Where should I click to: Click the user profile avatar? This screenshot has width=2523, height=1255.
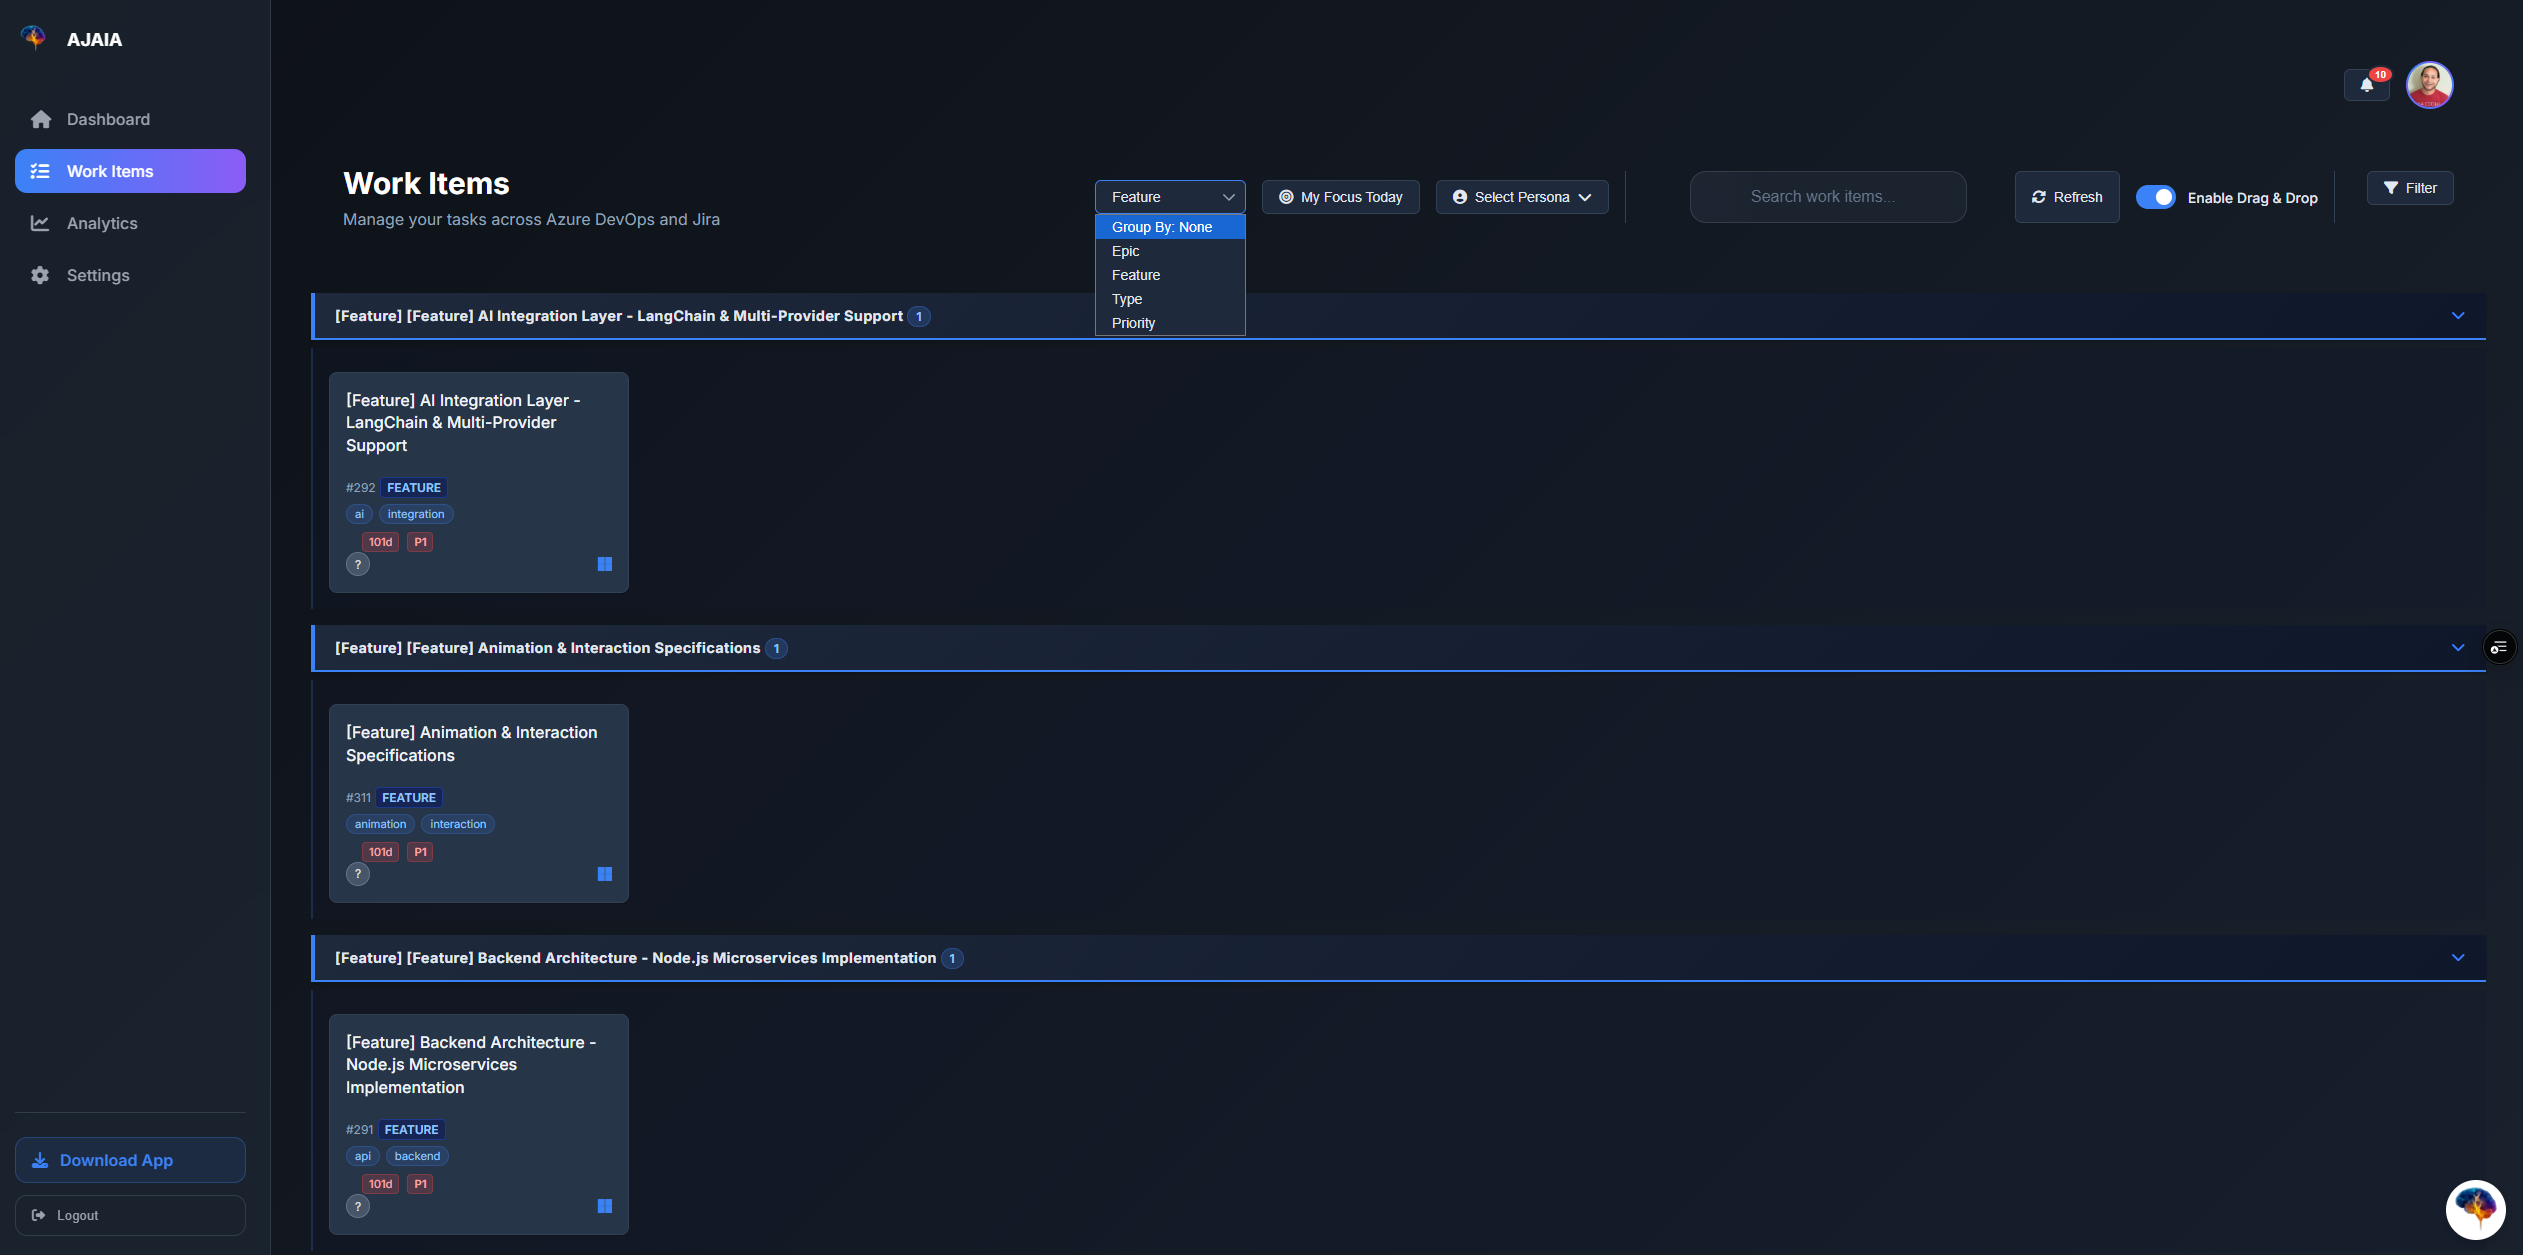[x=2429, y=85]
